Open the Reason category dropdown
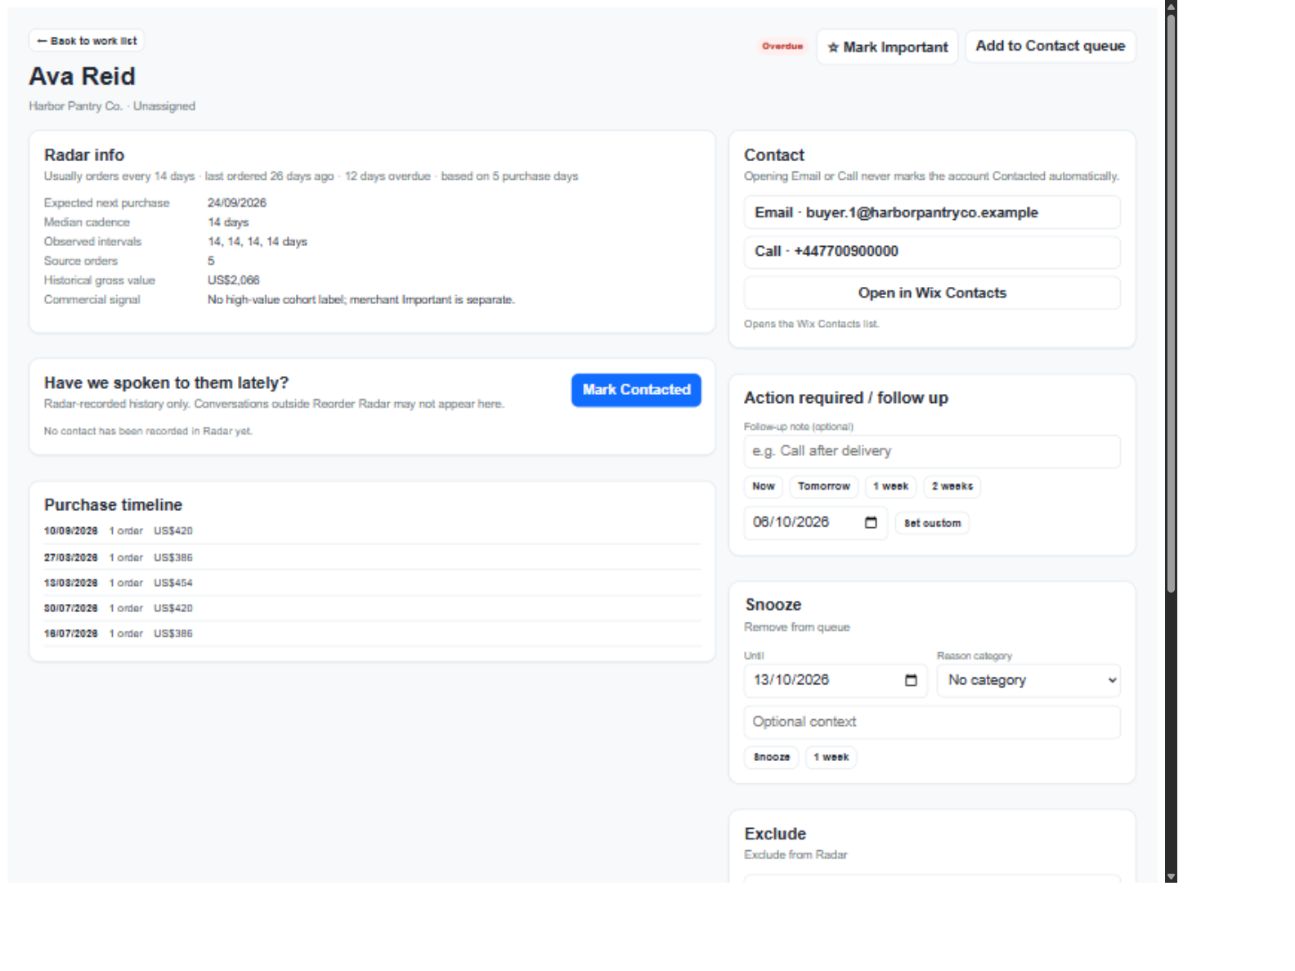 click(x=1028, y=680)
